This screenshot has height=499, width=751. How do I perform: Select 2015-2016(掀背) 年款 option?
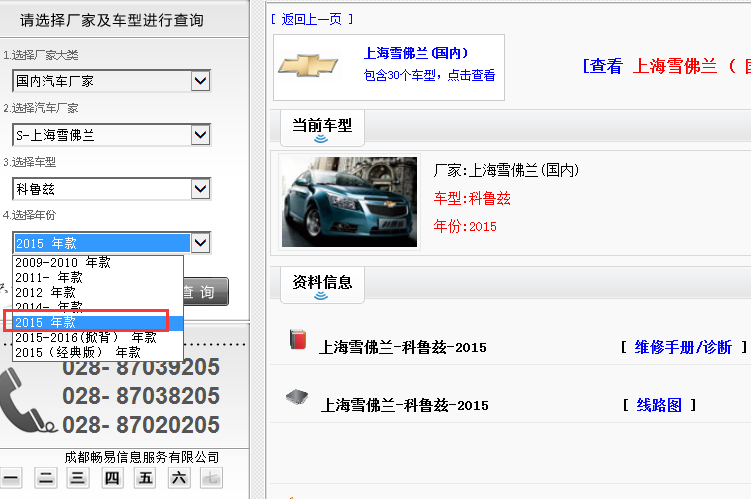click(98, 338)
